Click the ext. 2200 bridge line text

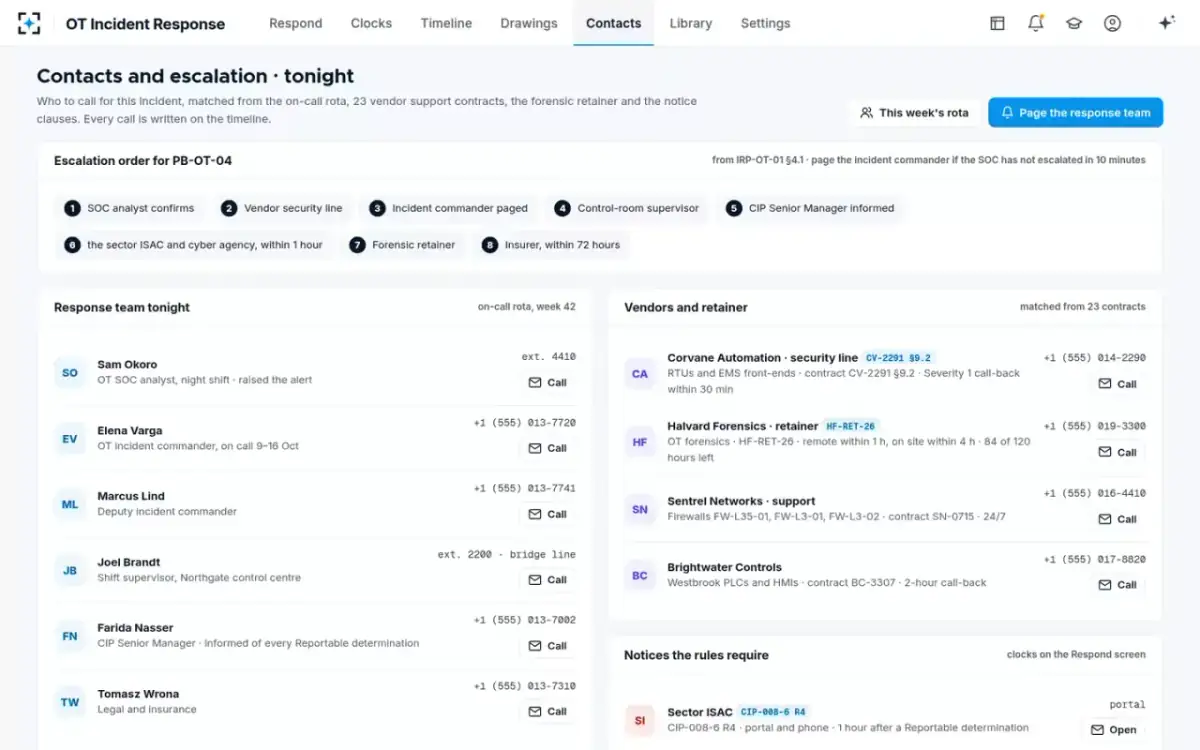click(507, 555)
